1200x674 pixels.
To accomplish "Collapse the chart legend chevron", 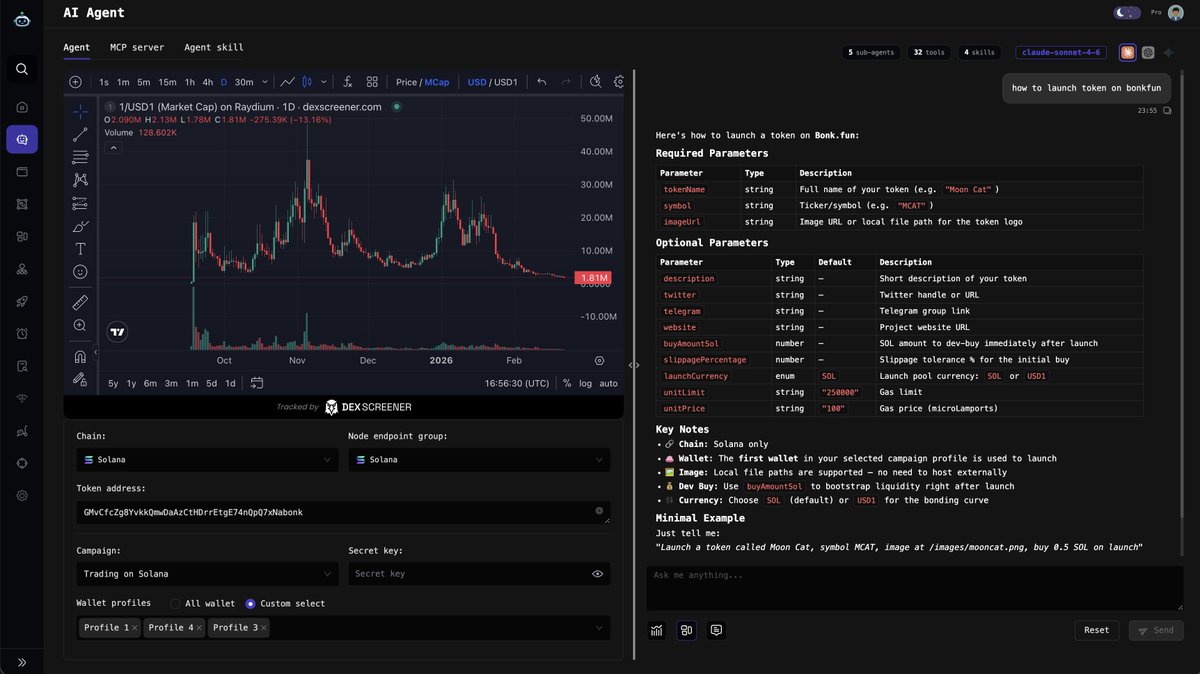I will (x=113, y=147).
